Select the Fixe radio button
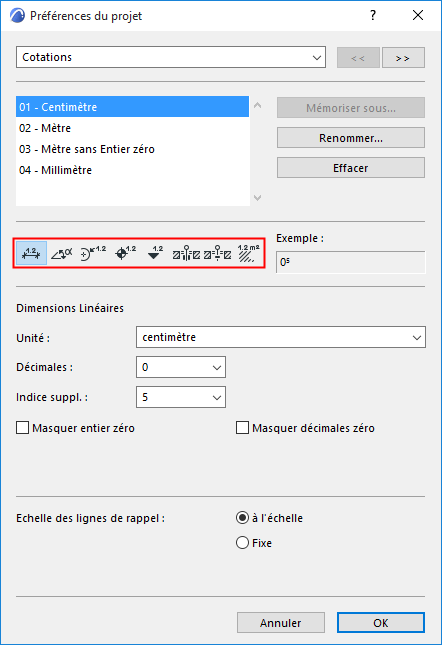Image resolution: width=442 pixels, height=645 pixels. pyautogui.click(x=243, y=543)
